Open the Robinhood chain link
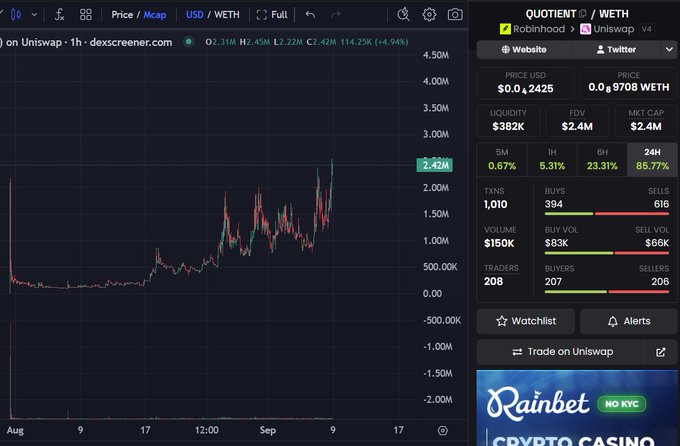The height and width of the screenshot is (446, 680). [533, 29]
